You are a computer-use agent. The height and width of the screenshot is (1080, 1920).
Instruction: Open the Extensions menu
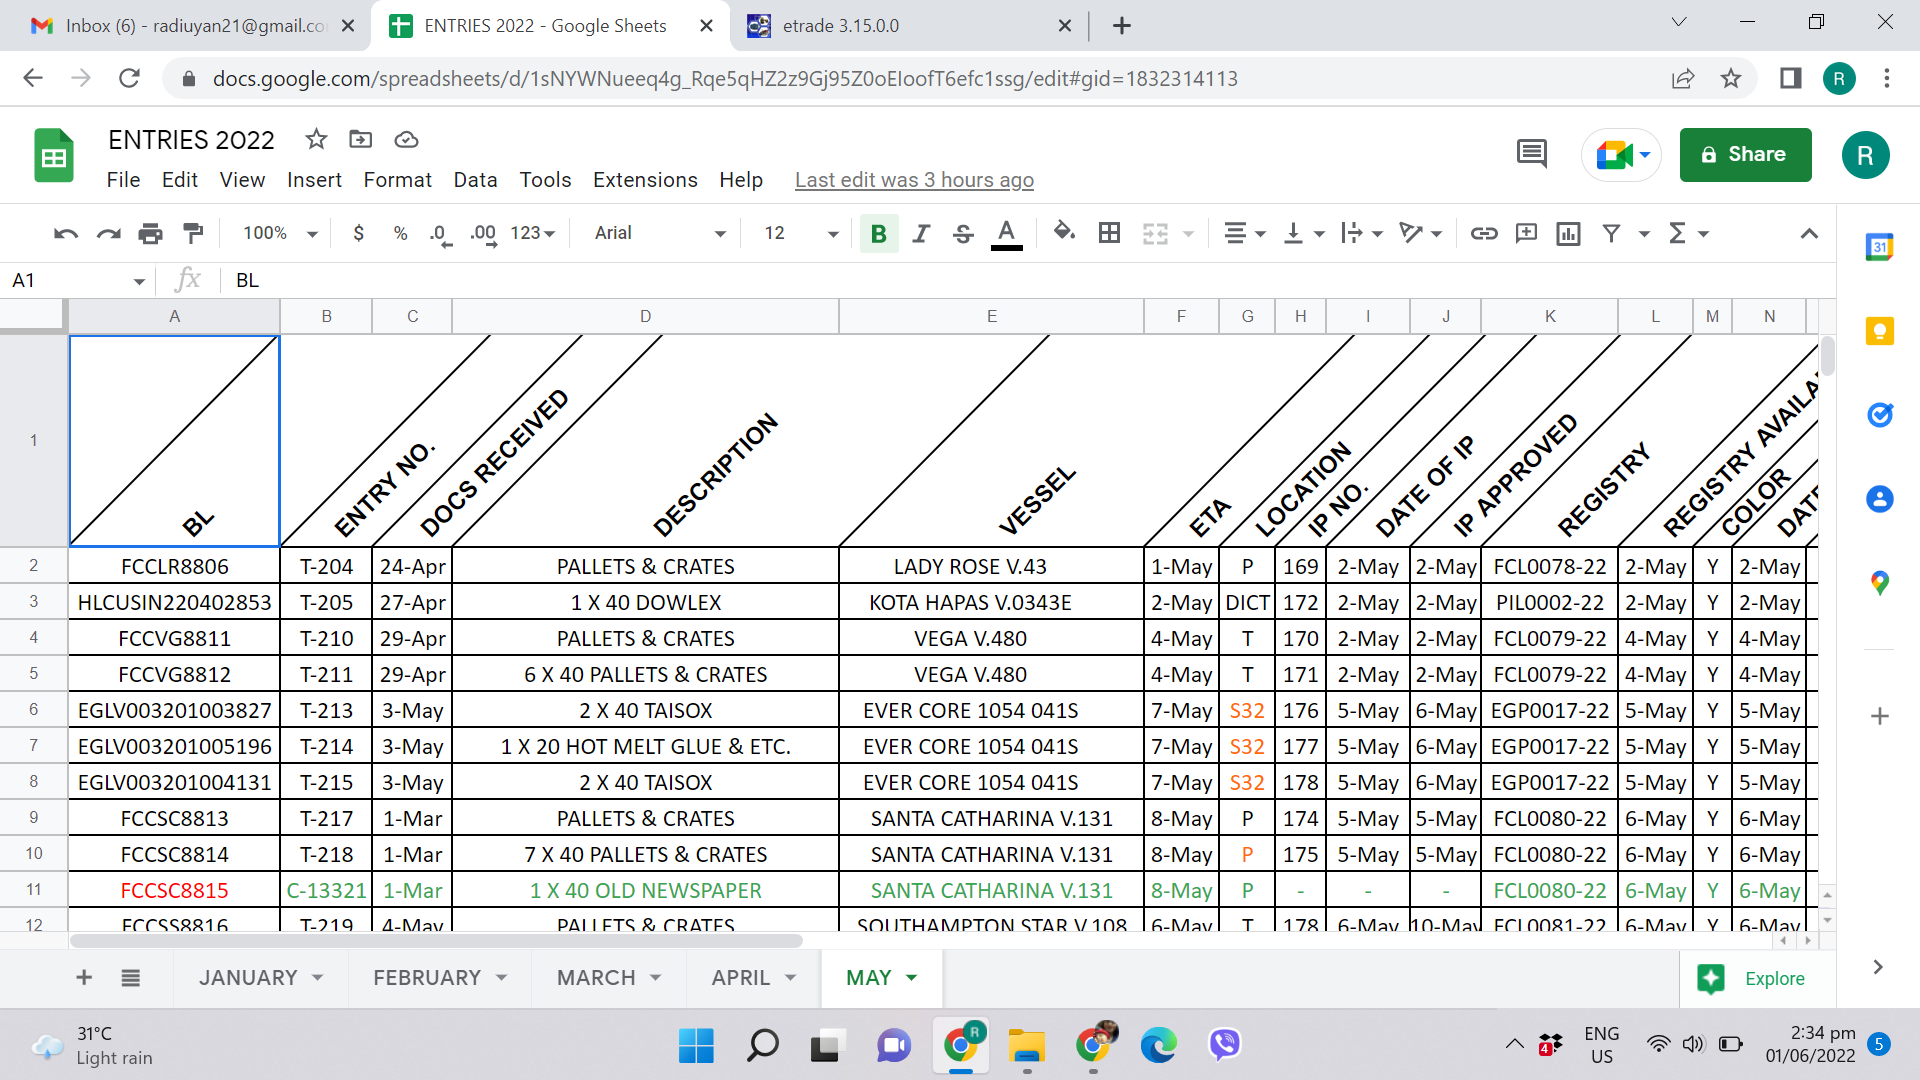coord(645,180)
